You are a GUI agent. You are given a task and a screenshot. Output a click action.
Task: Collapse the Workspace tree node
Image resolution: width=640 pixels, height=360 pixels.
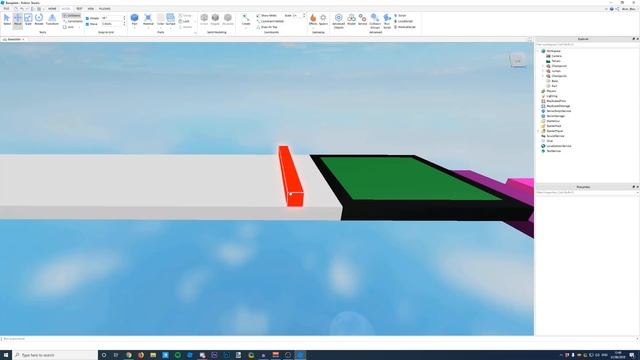coord(539,51)
